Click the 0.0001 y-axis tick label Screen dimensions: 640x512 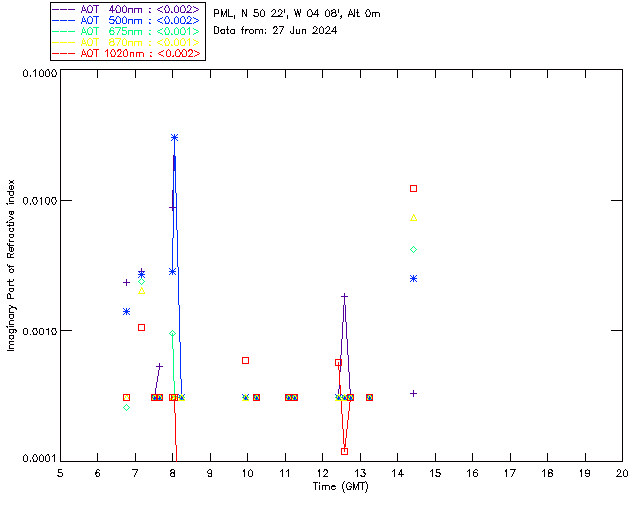(40, 459)
